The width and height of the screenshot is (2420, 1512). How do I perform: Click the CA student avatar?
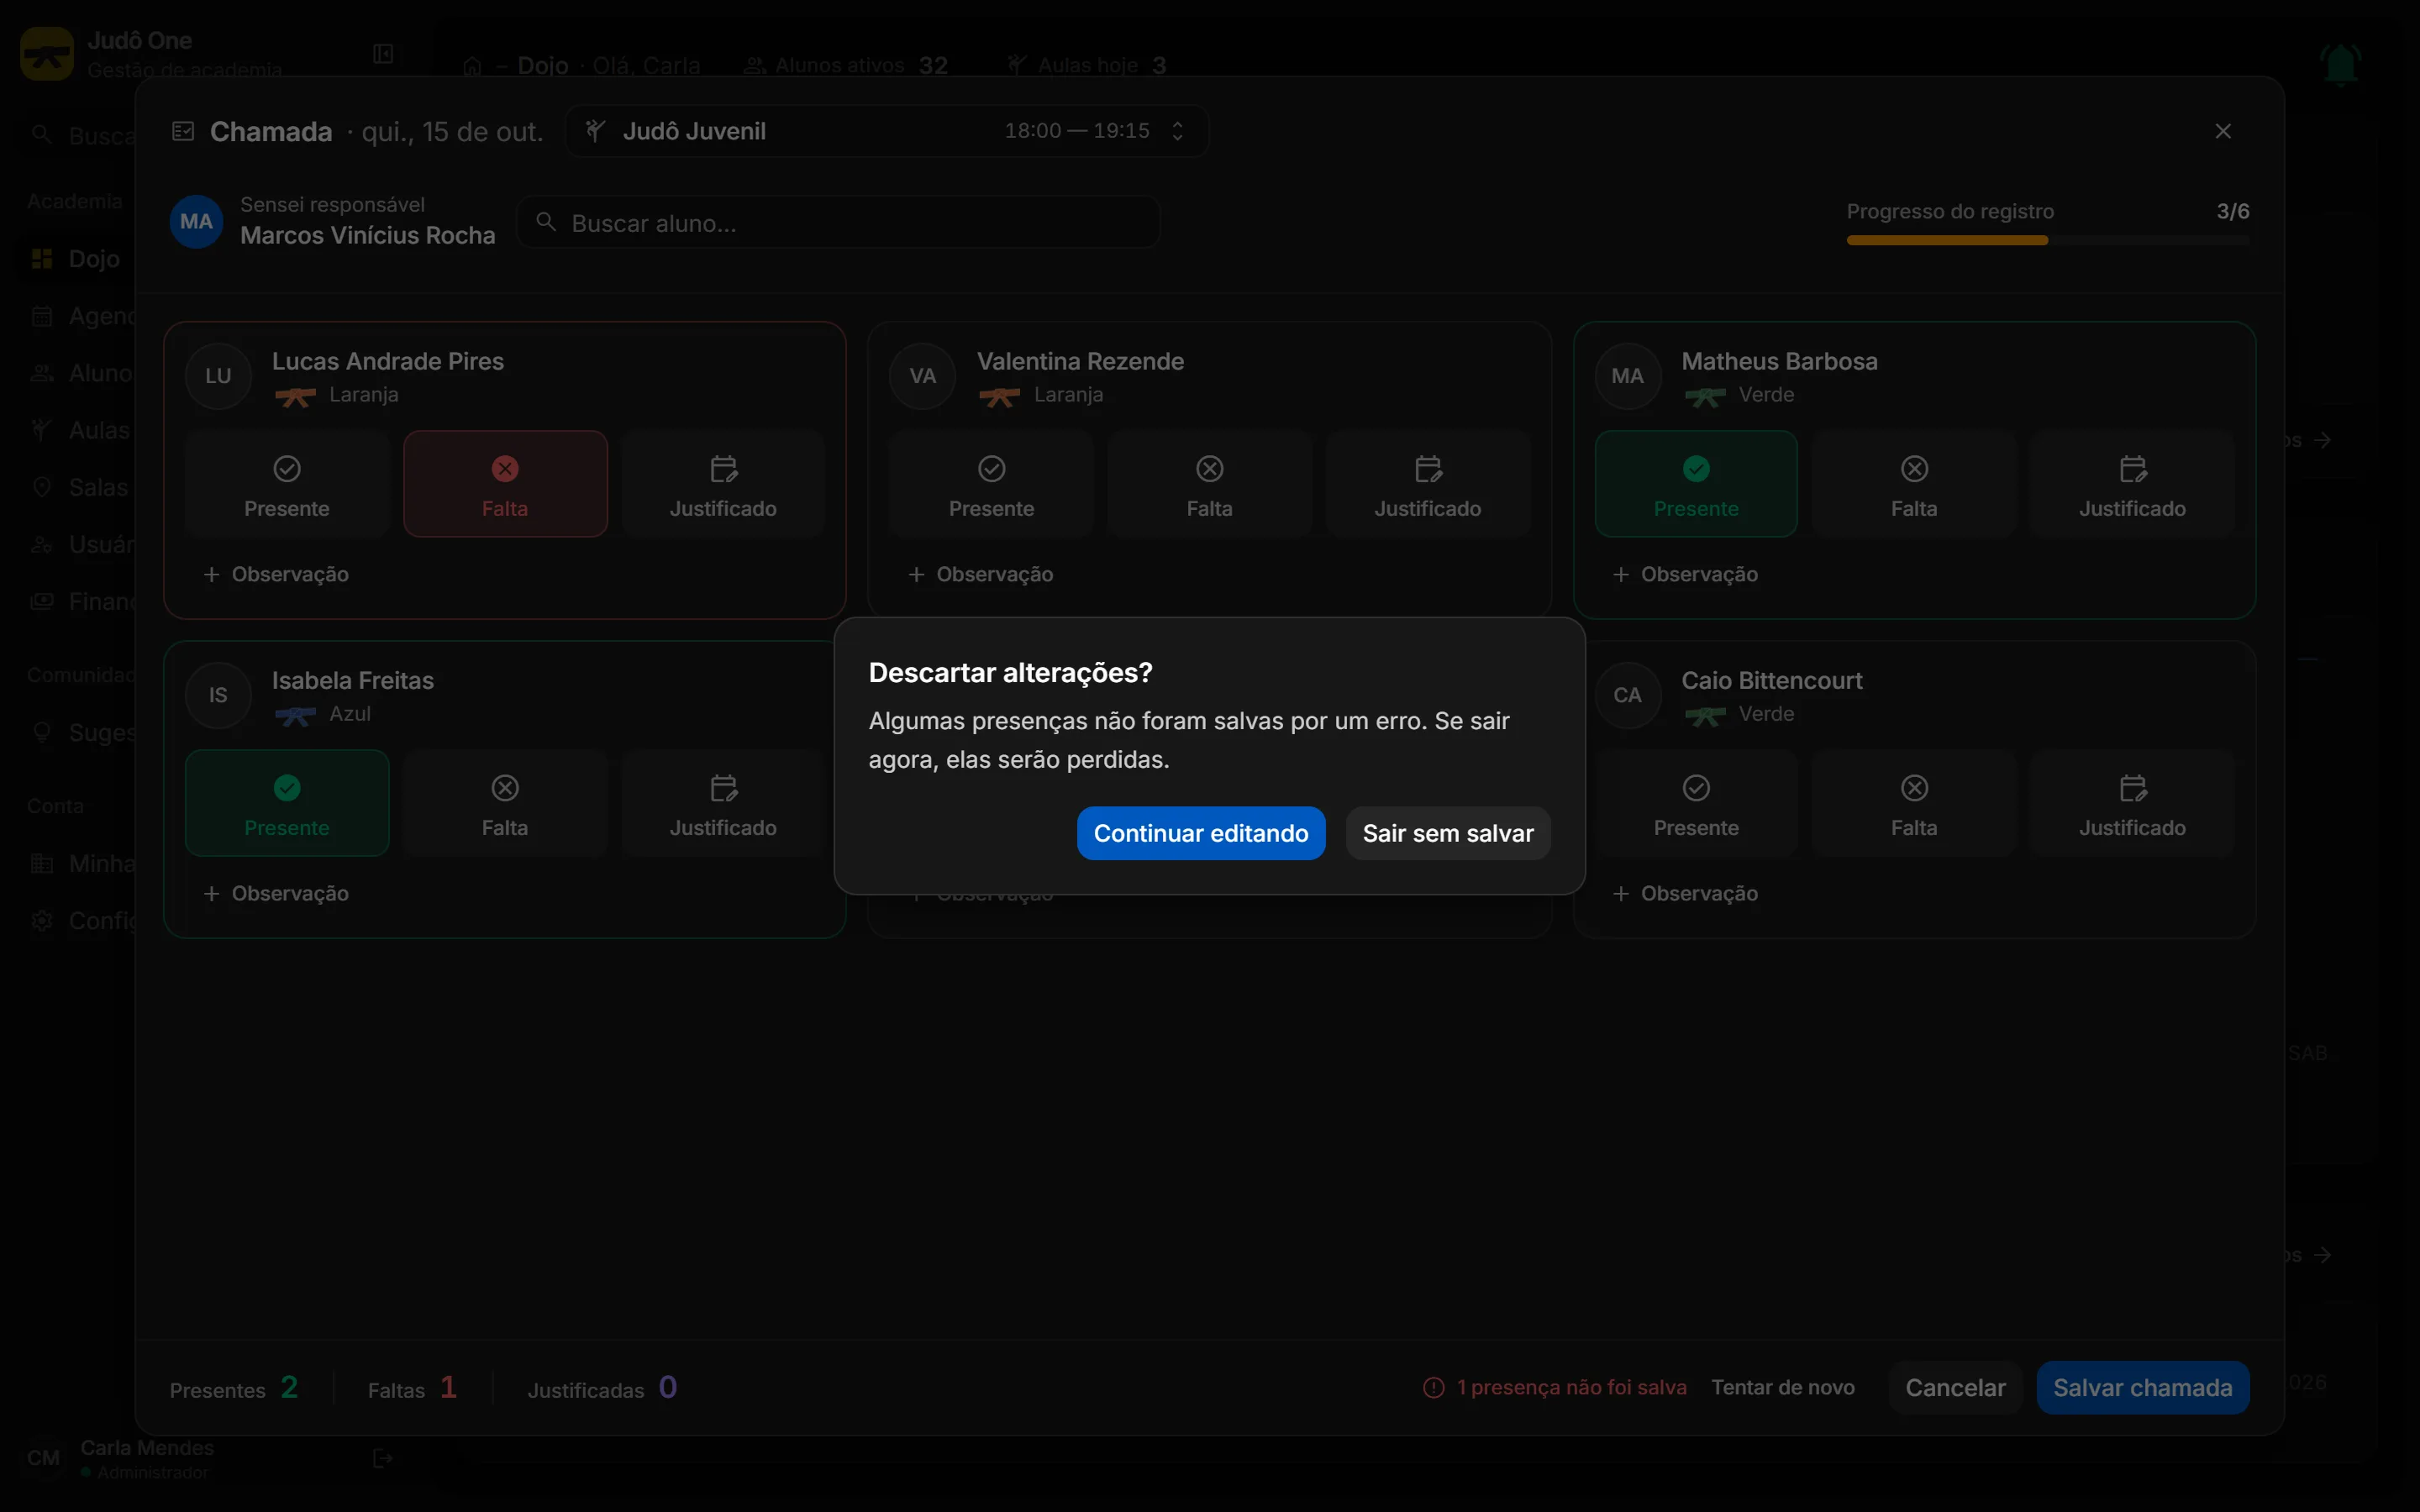[1627, 695]
